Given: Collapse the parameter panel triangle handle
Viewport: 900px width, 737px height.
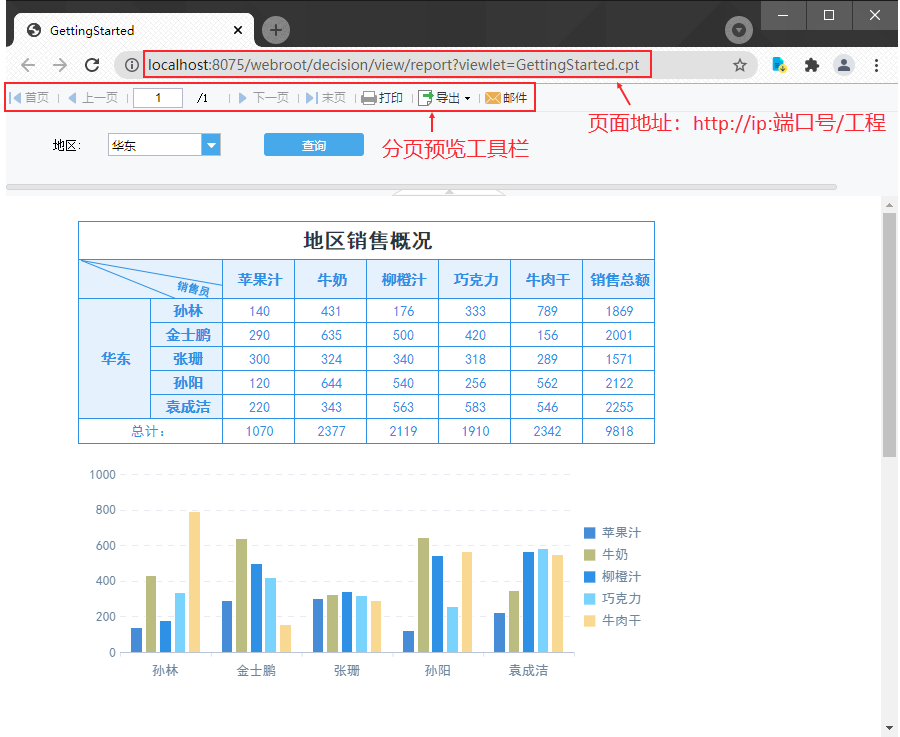Looking at the screenshot, I should tap(448, 191).
